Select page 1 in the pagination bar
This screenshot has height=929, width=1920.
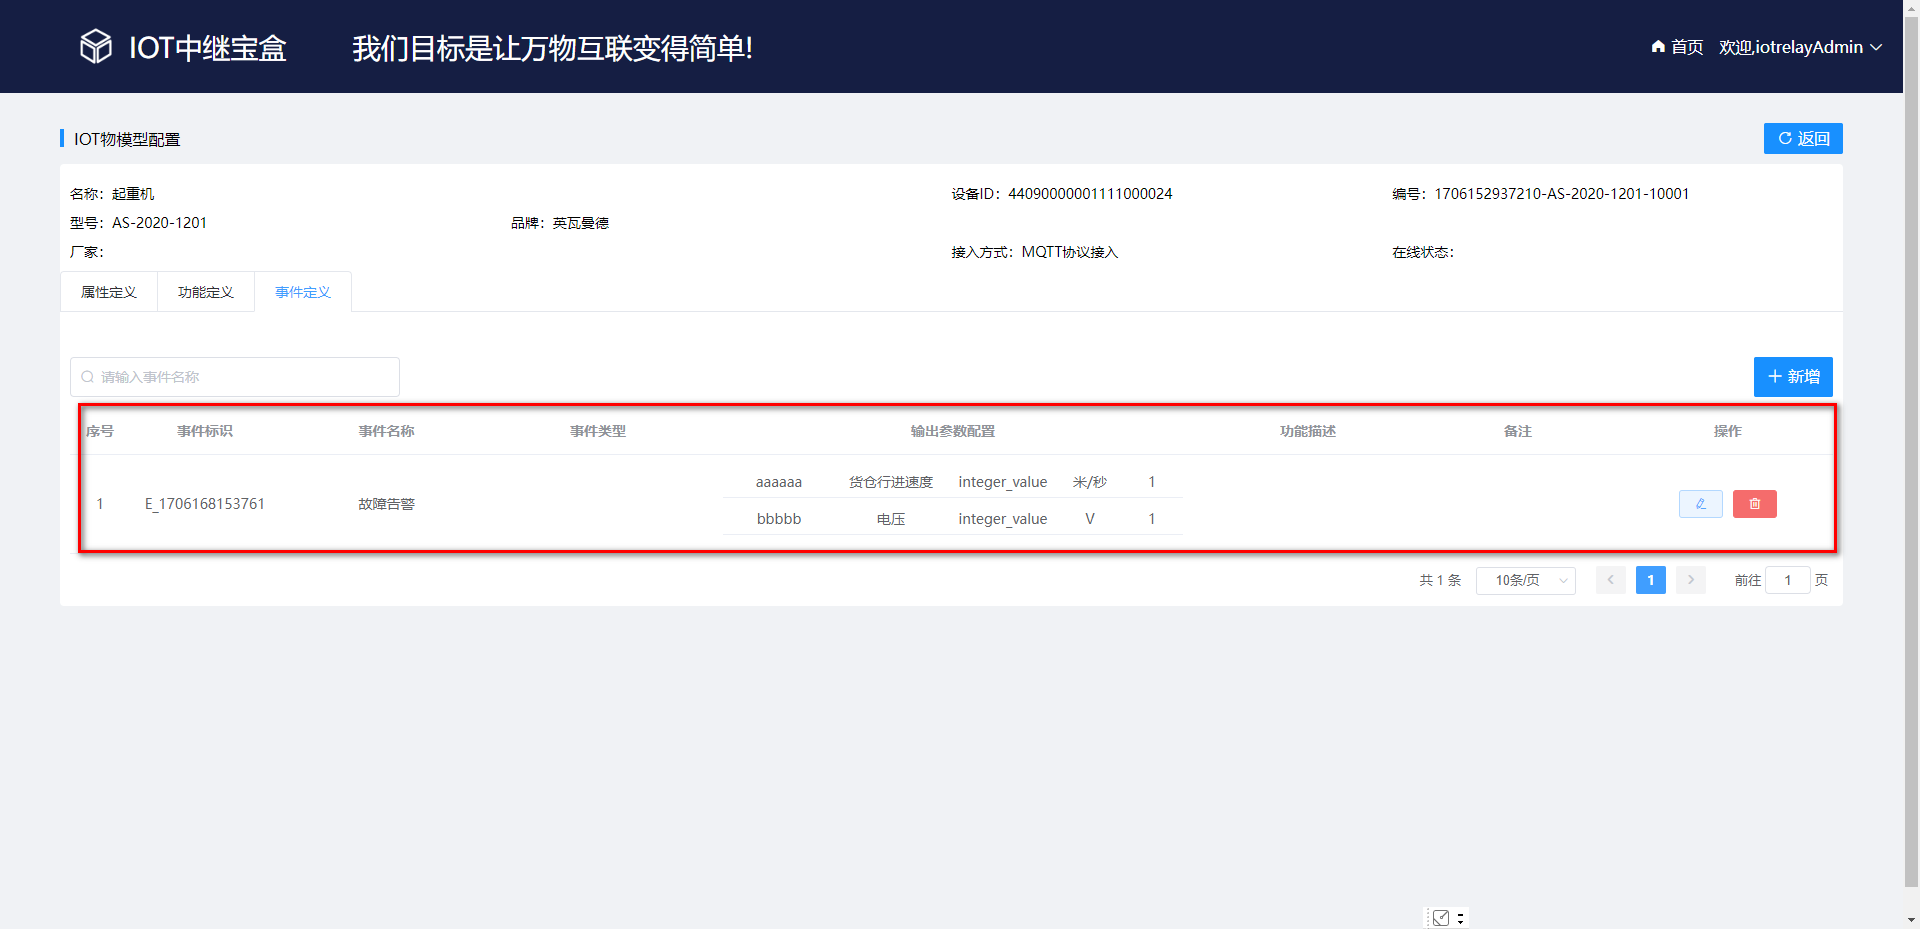pos(1650,580)
